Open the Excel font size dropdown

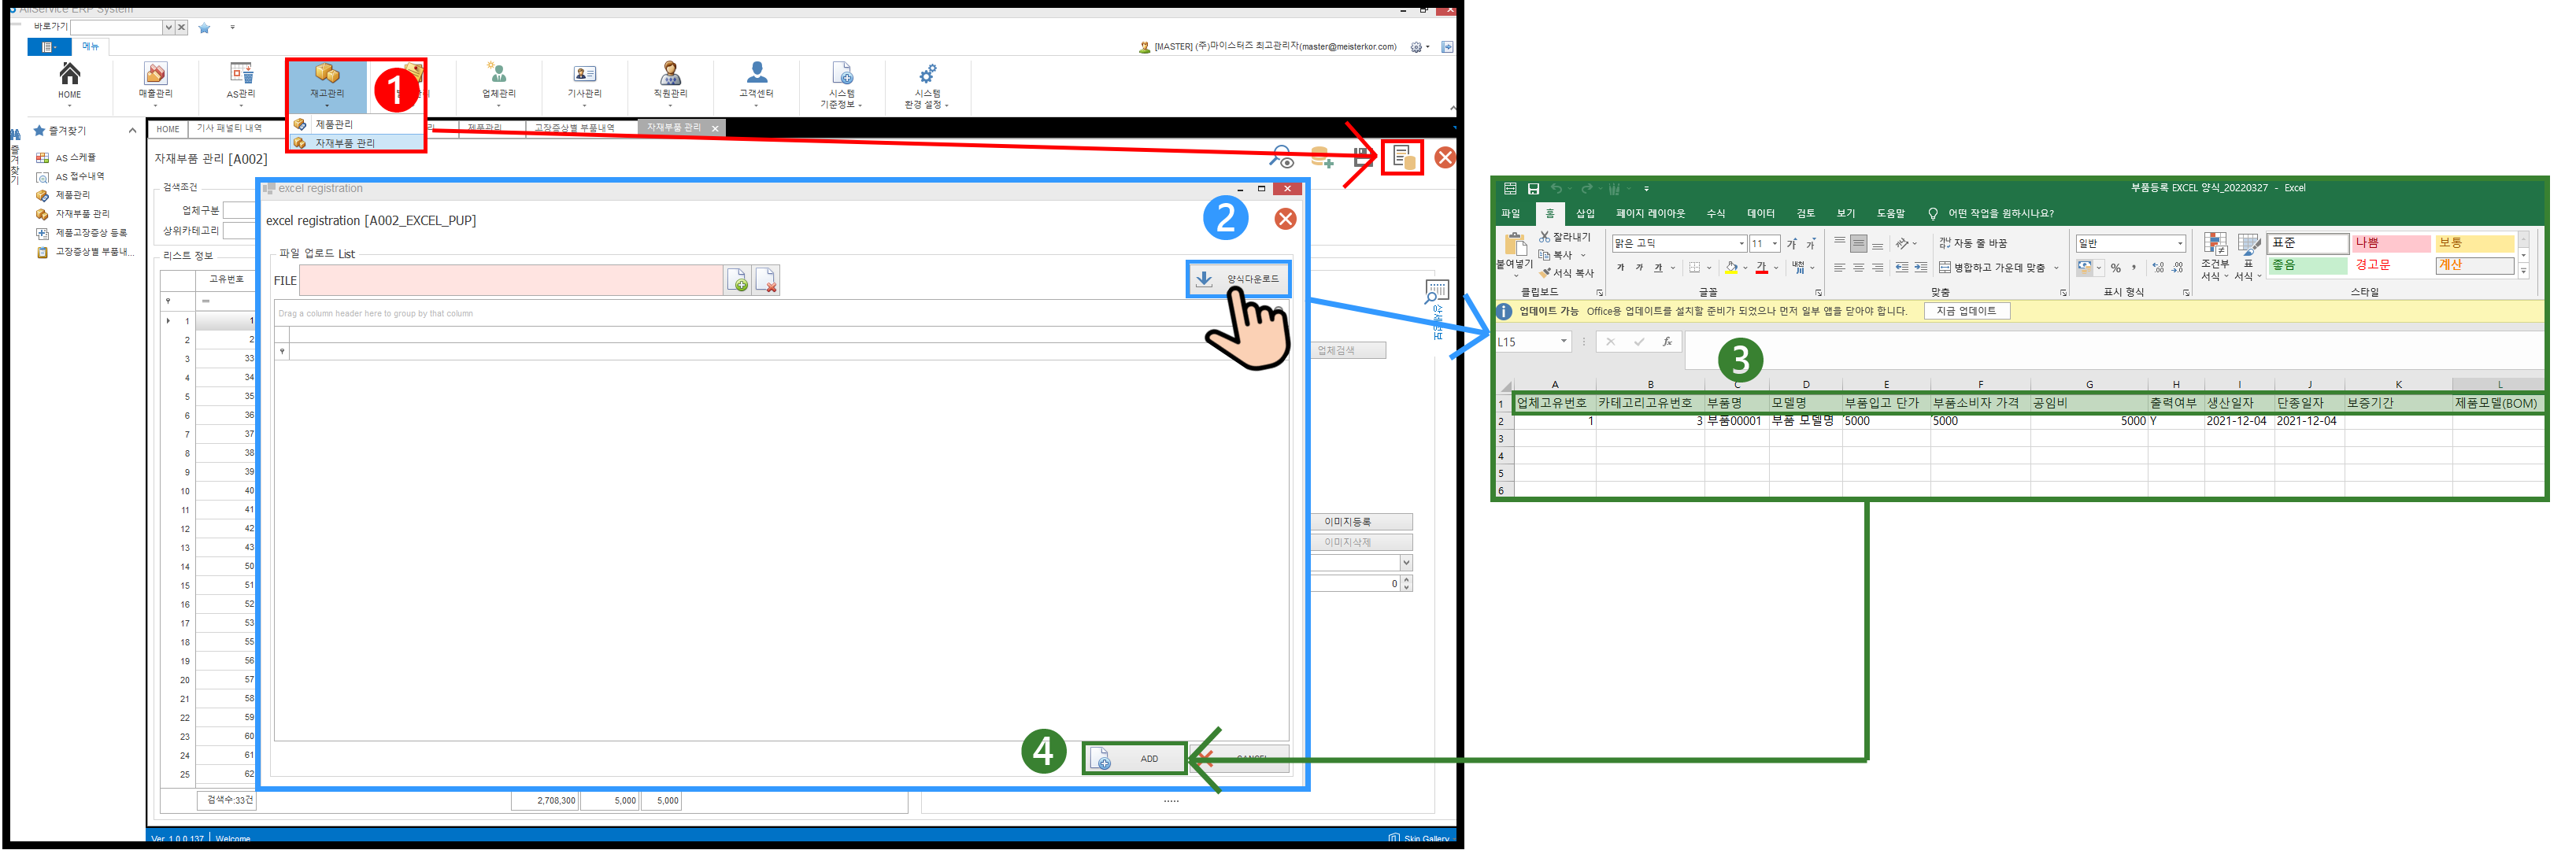pos(1775,244)
